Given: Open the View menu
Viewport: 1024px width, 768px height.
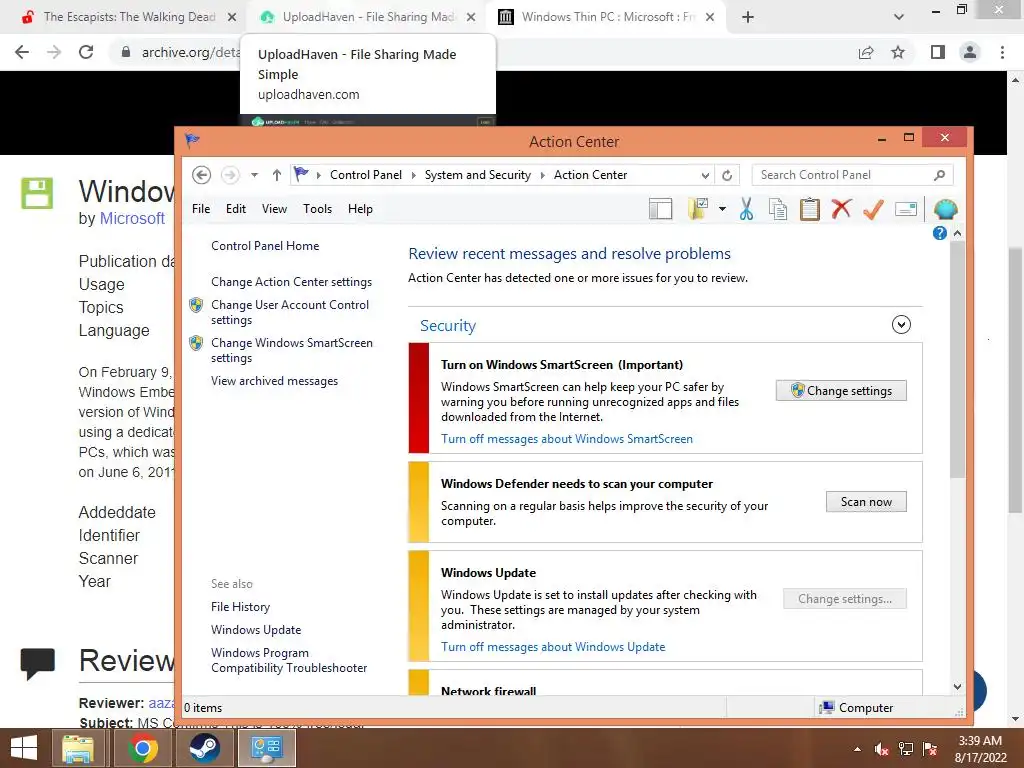Looking at the screenshot, I should click(x=274, y=209).
